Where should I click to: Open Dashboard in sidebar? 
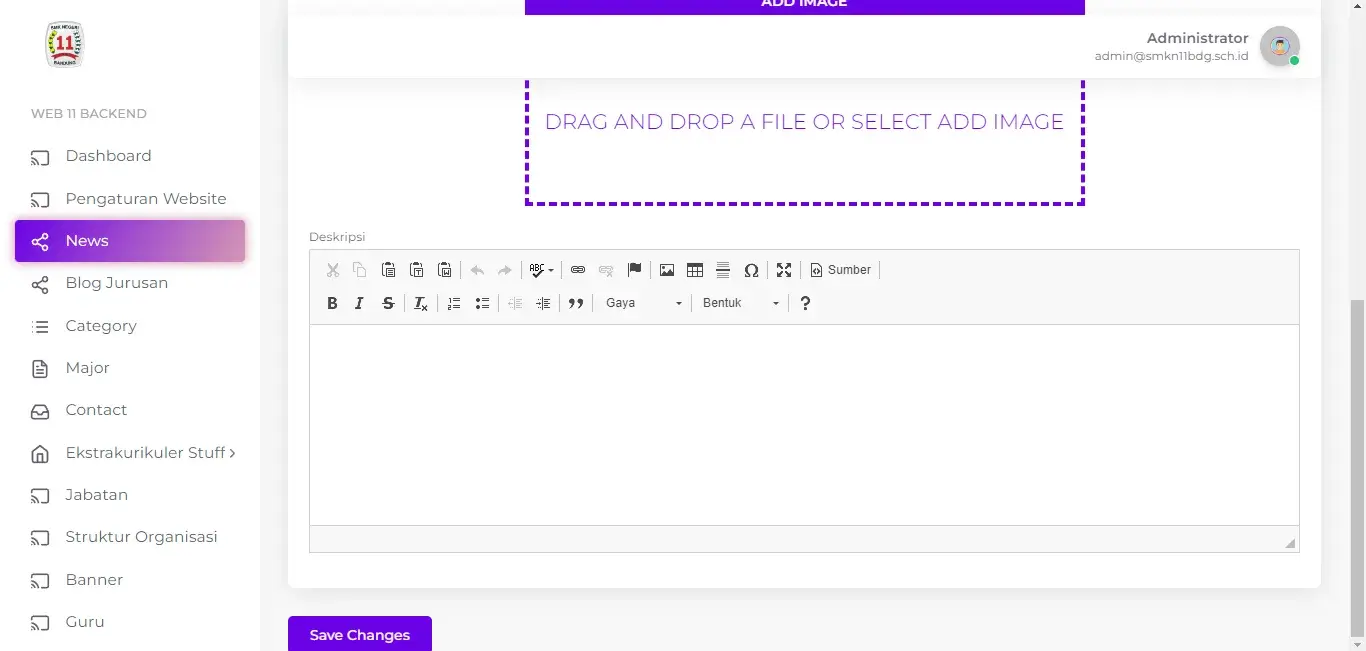point(130,156)
